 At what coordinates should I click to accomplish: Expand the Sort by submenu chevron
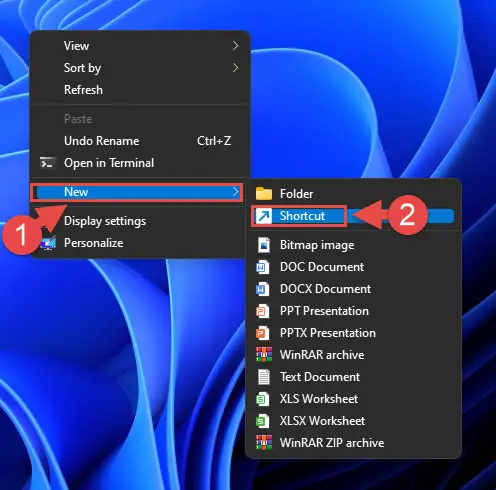click(x=236, y=68)
